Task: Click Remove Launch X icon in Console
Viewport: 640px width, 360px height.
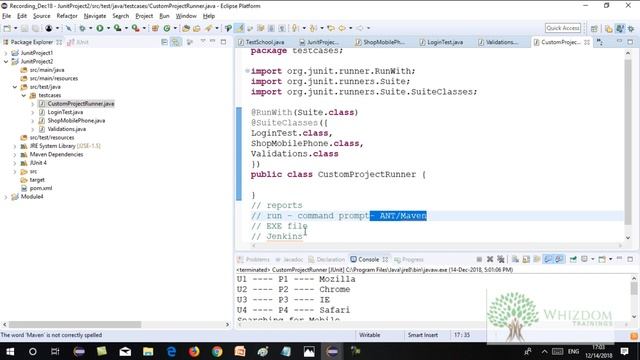Action: [490, 260]
